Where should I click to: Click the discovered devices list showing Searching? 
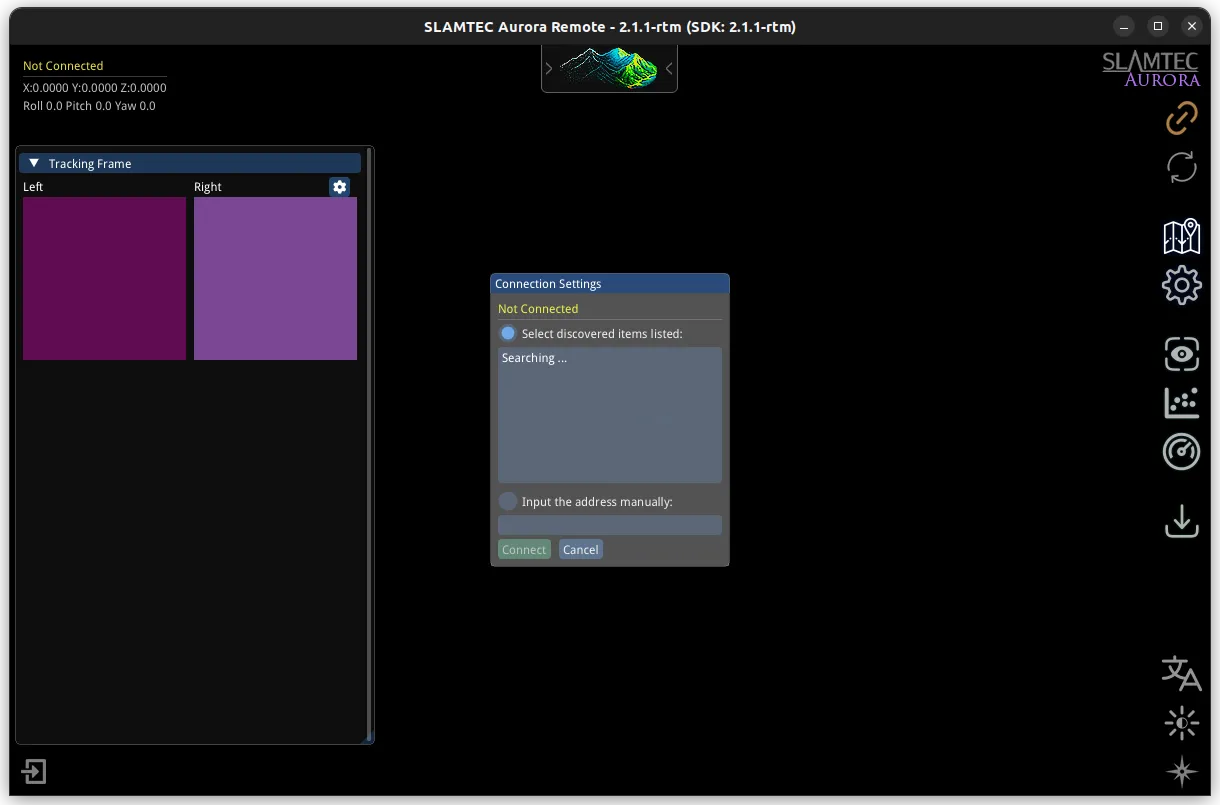click(x=610, y=415)
